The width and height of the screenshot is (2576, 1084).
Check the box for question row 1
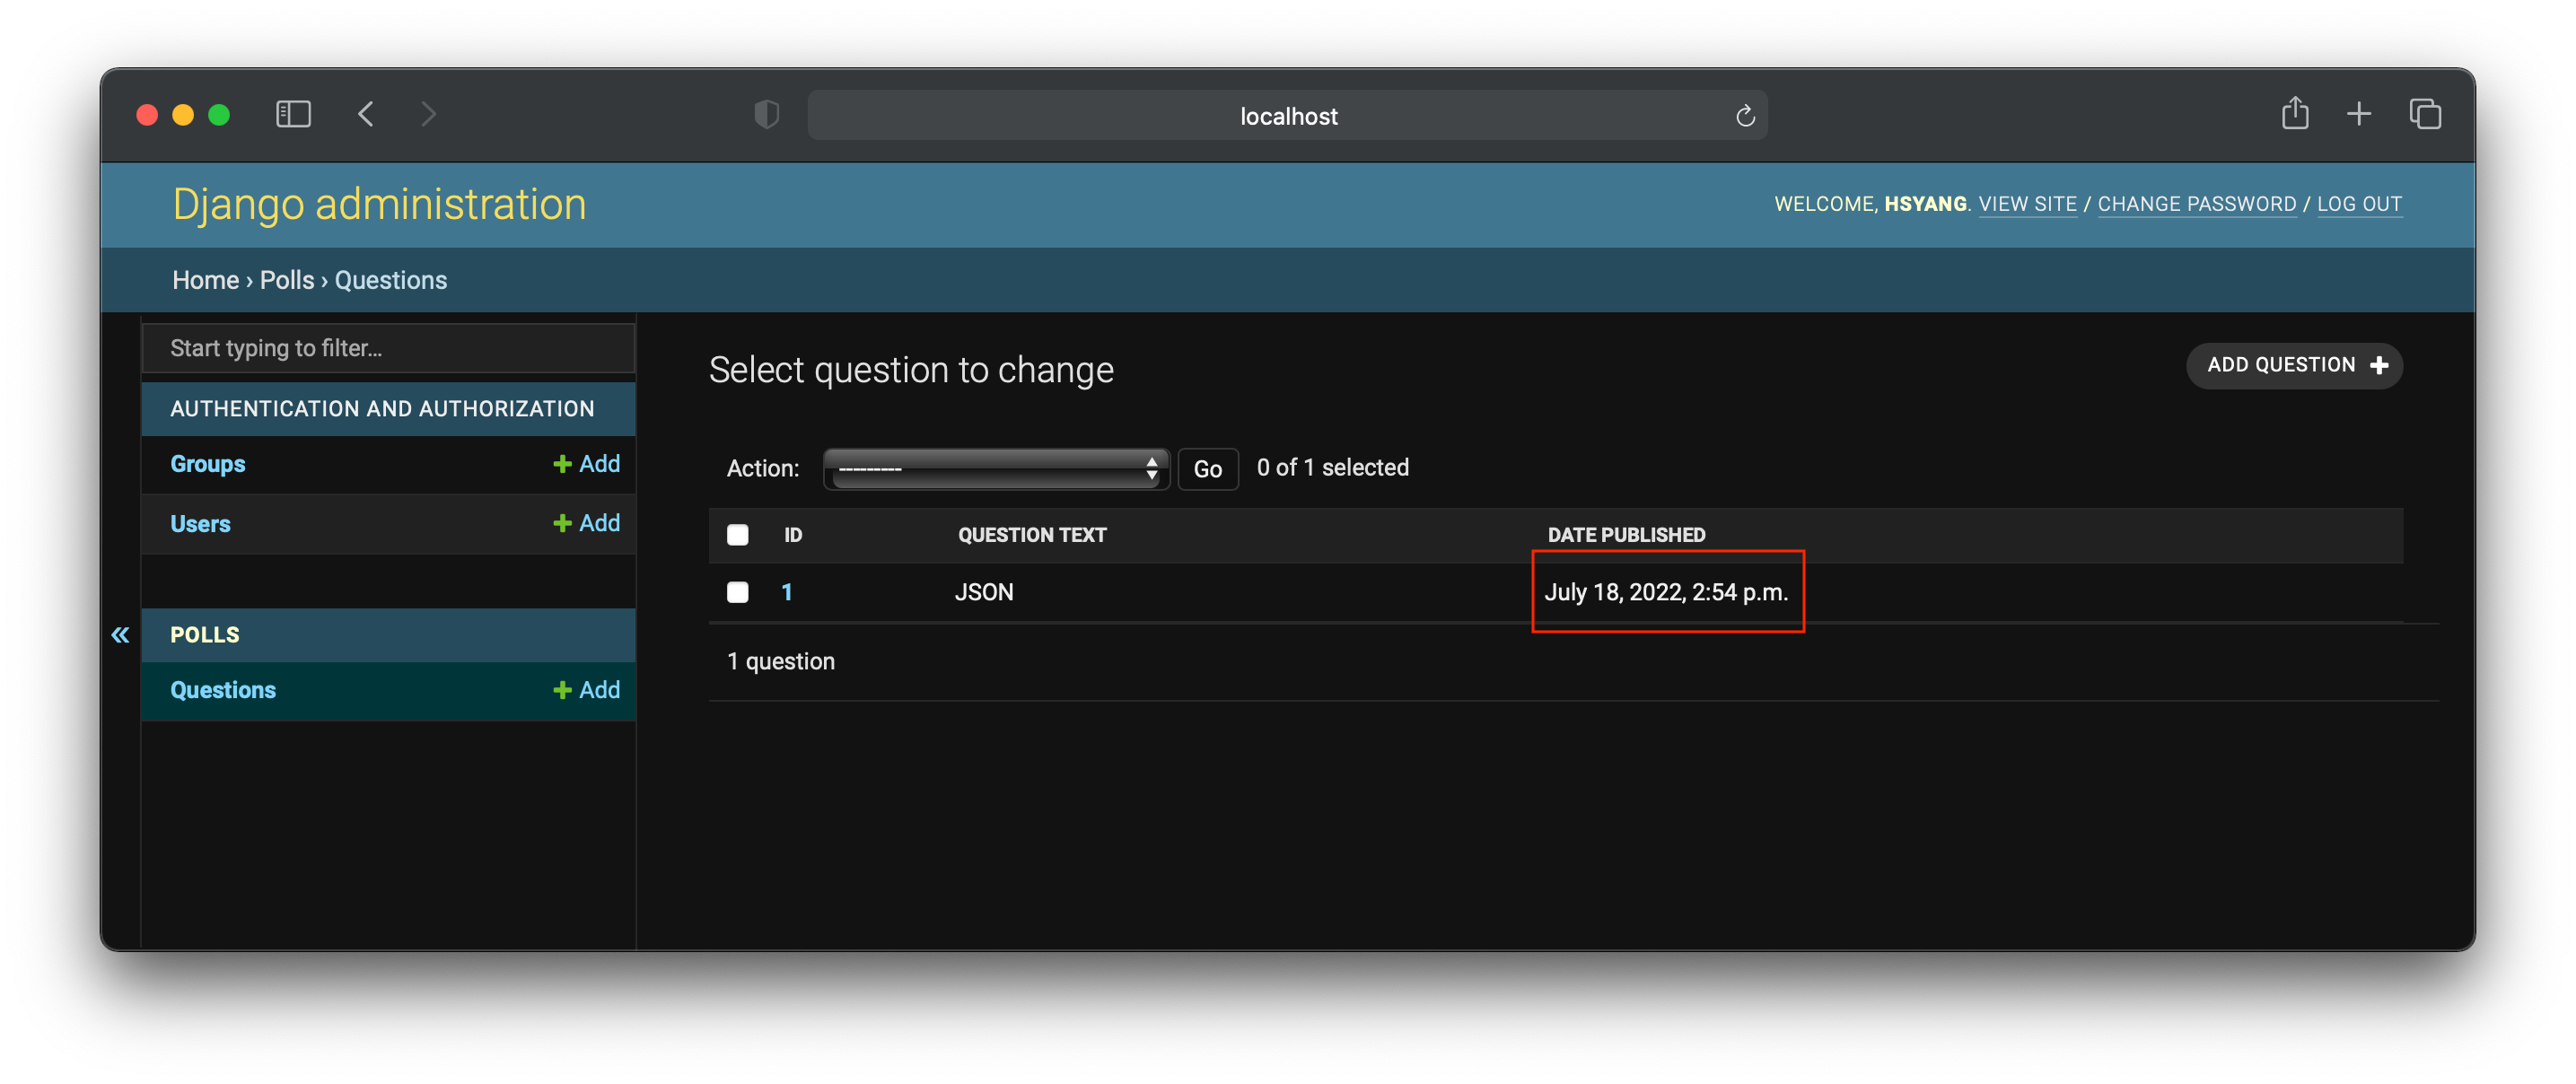tap(738, 592)
